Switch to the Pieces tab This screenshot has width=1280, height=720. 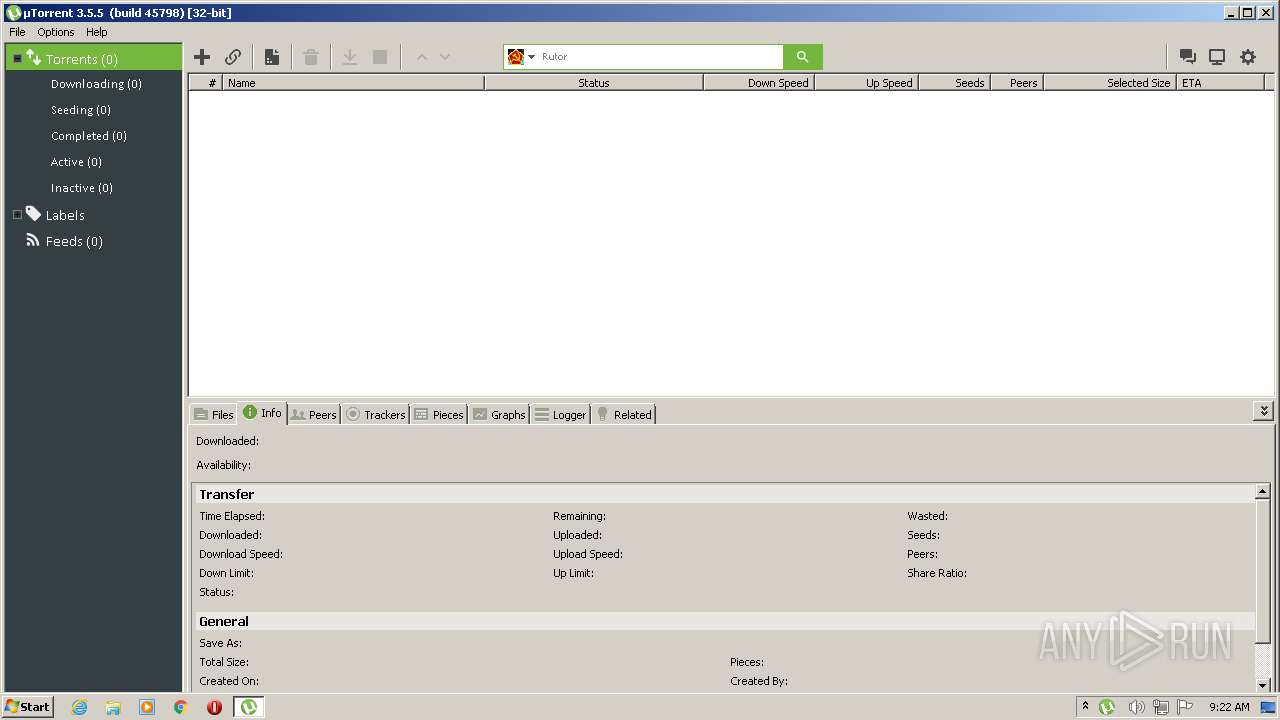(439, 414)
